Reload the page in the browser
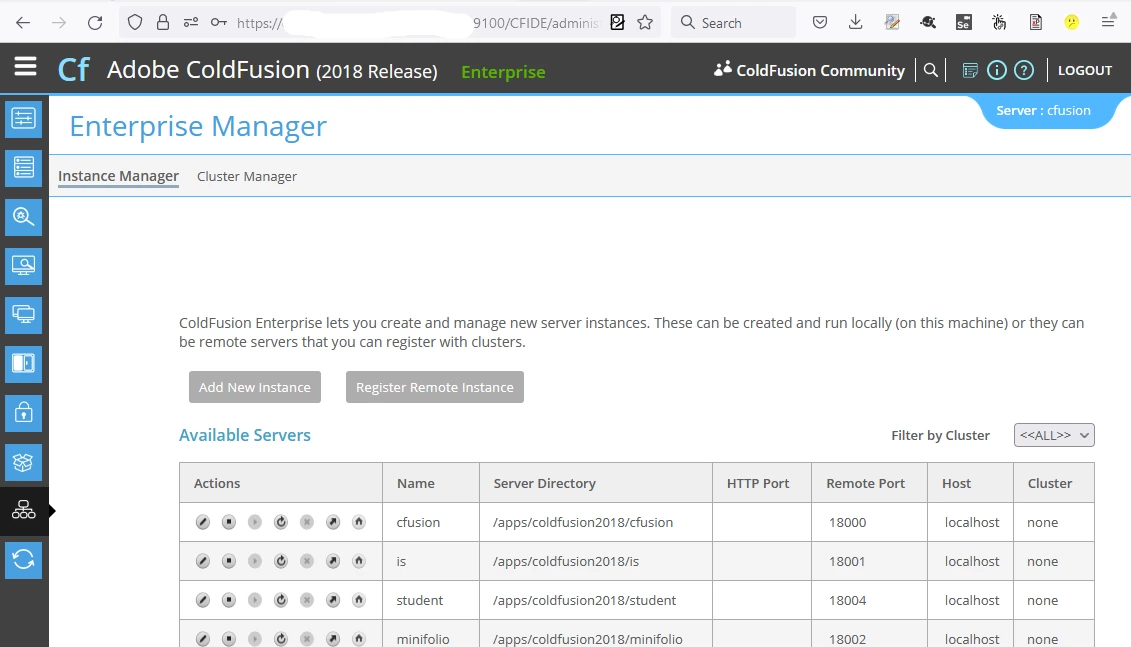The image size is (1131, 647). coord(94,22)
